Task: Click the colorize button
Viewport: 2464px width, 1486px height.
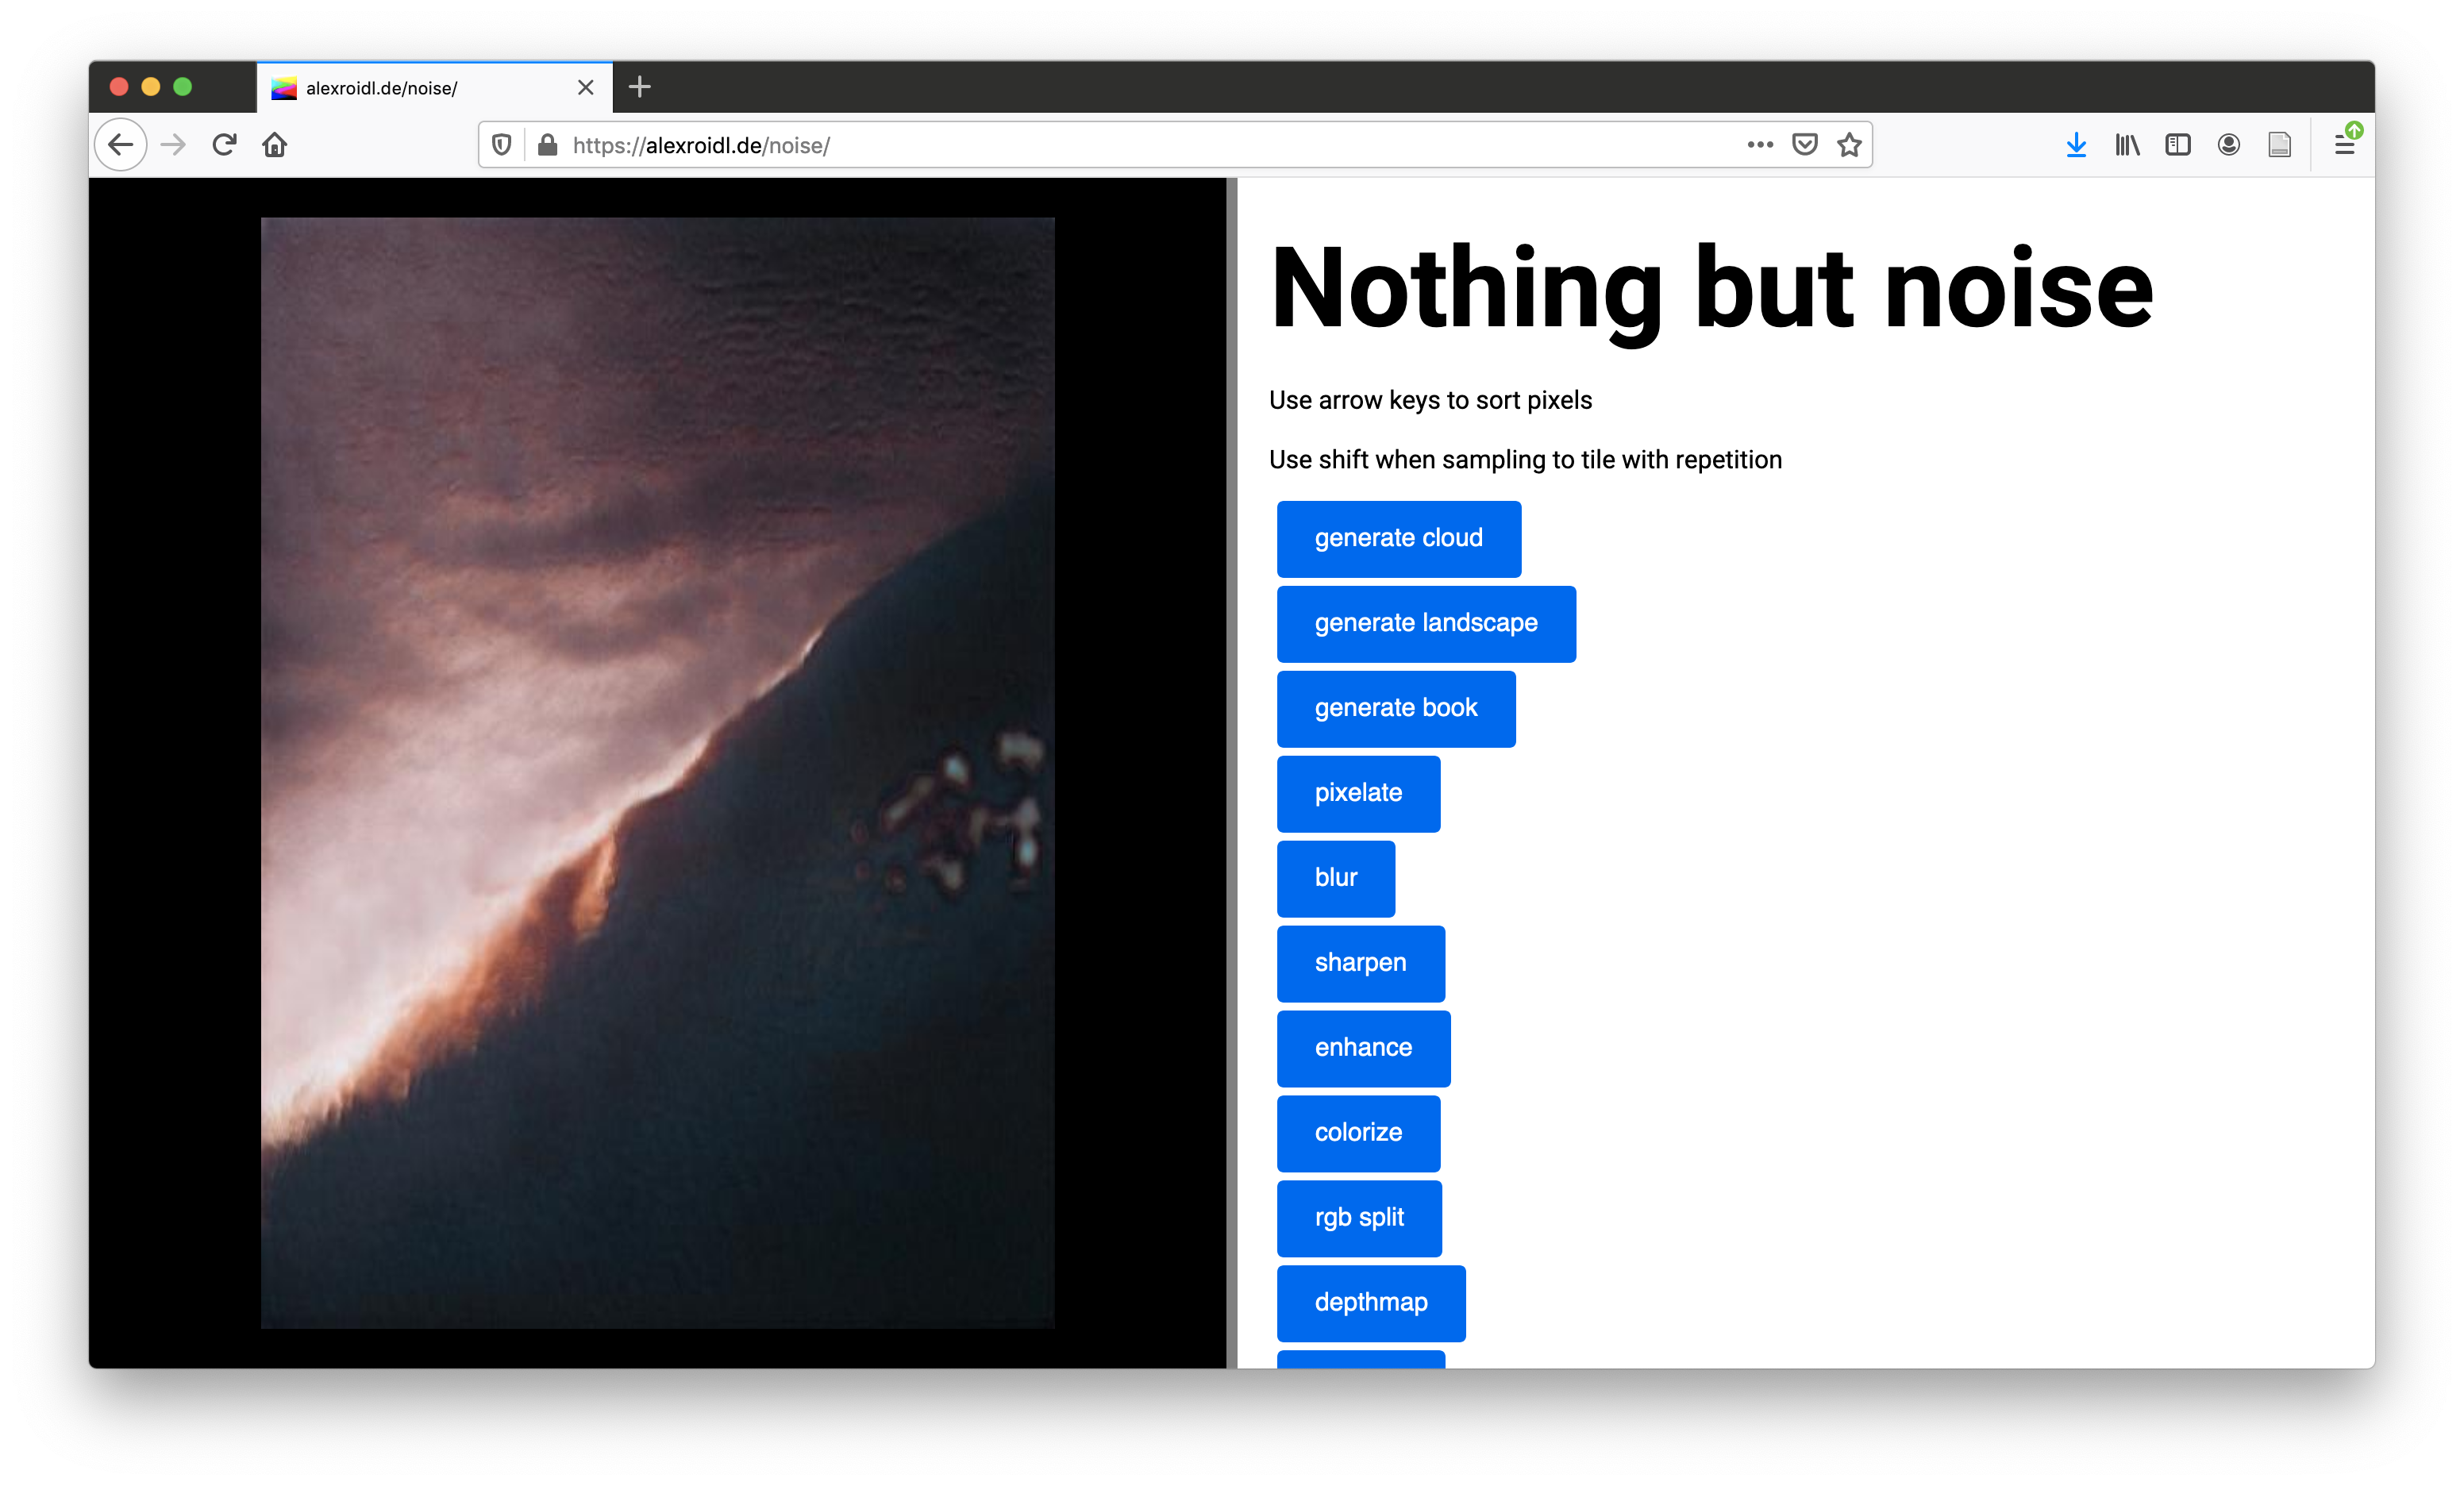Action: coord(1358,1134)
